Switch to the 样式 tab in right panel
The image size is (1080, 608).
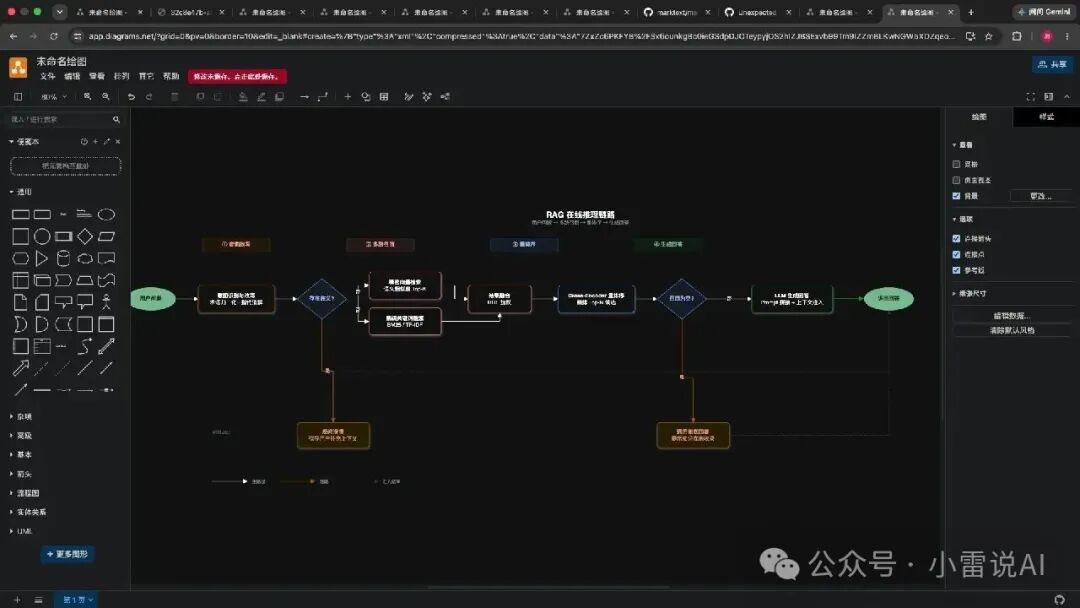[1046, 117]
